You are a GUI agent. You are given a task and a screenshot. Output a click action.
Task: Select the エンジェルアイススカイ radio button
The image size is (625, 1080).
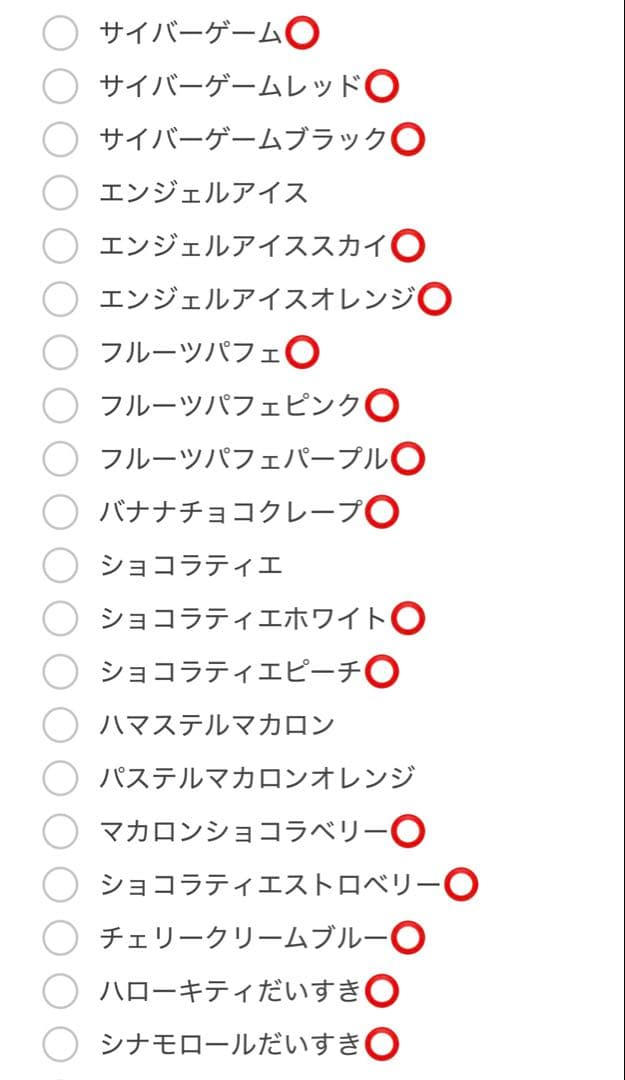[60, 243]
